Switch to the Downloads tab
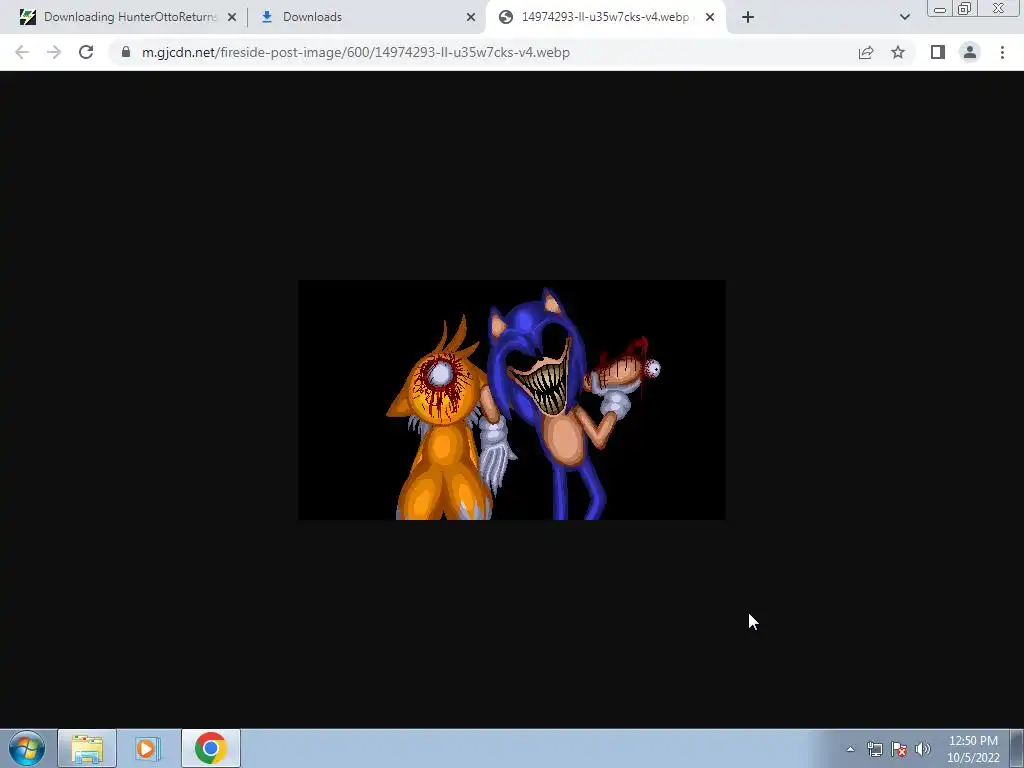The height and width of the screenshot is (768, 1024). (x=367, y=17)
